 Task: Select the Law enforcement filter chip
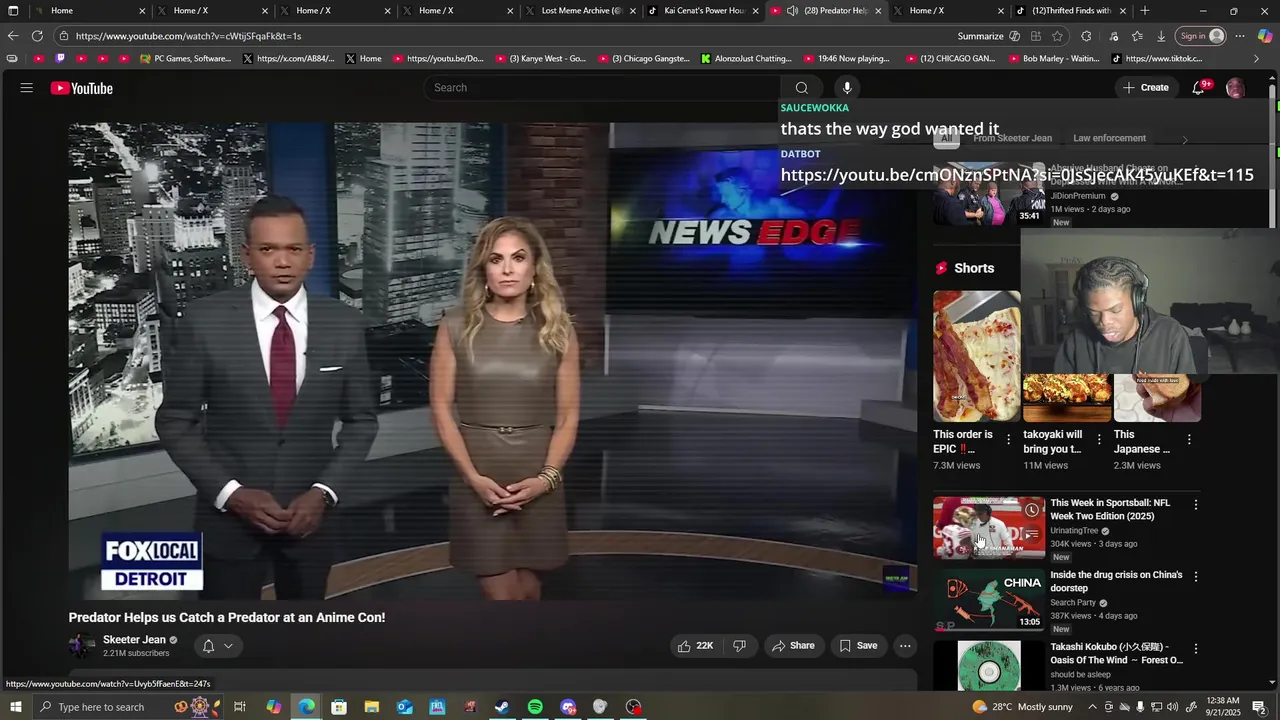1109,138
